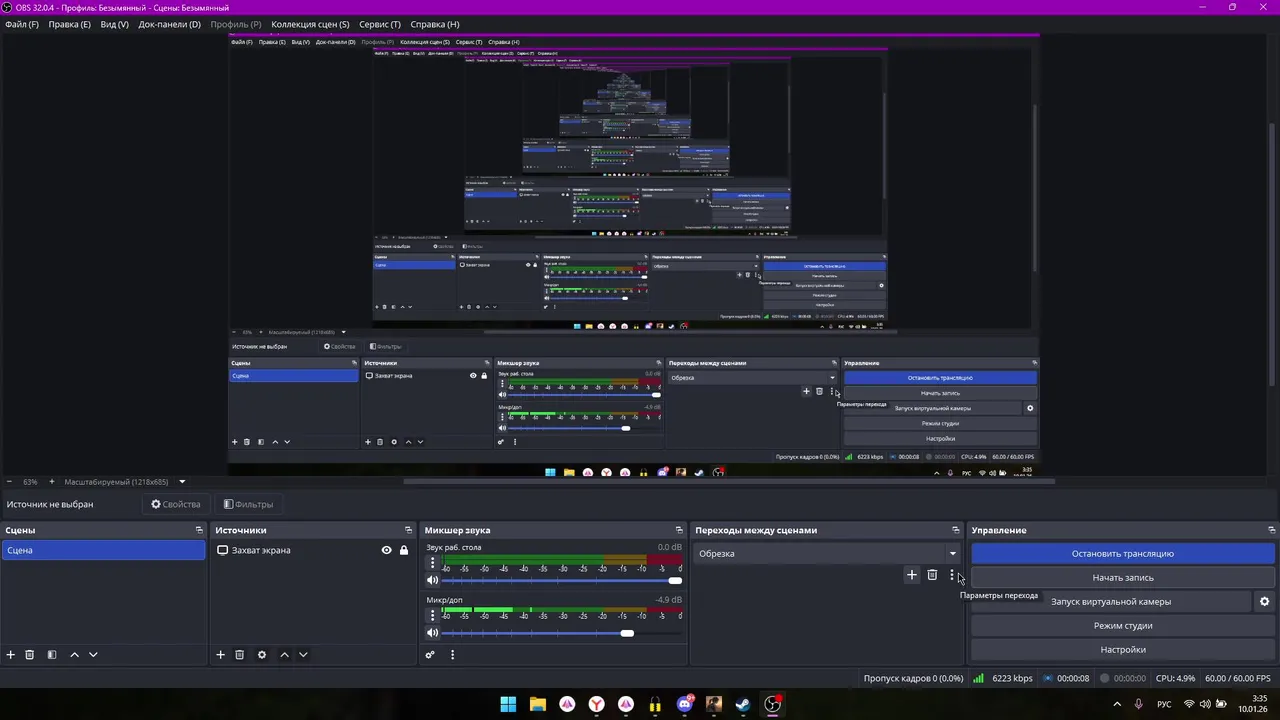Float the Микшер звука dock panel
This screenshot has height=720, width=1280.
[x=680, y=530]
